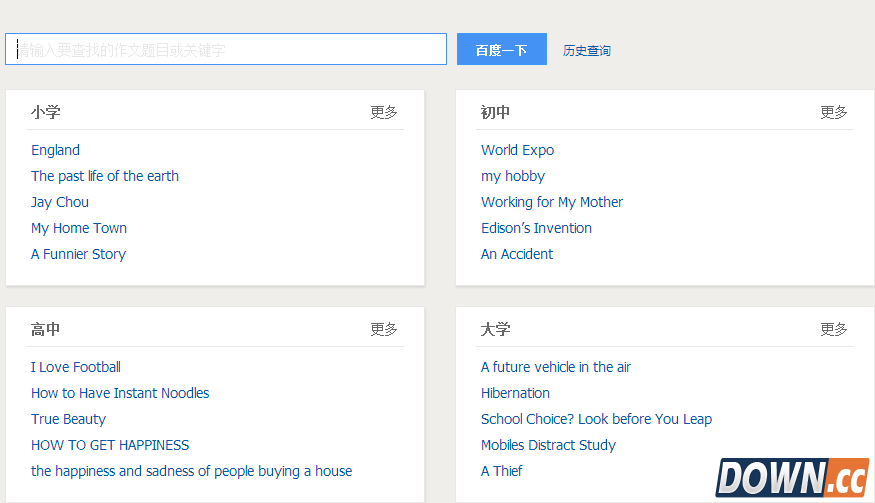Select the Jay Chou essay
The width and height of the screenshot is (875, 503).
60,202
